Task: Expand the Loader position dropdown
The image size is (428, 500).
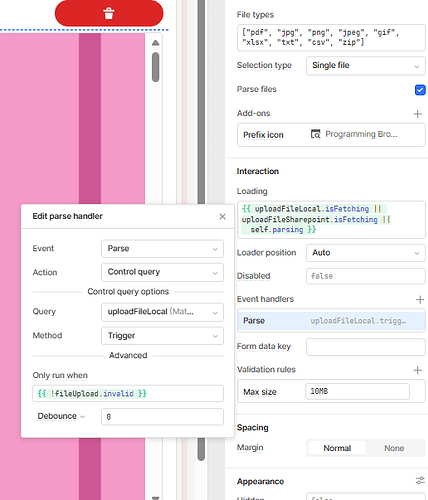Action: [x=366, y=253]
